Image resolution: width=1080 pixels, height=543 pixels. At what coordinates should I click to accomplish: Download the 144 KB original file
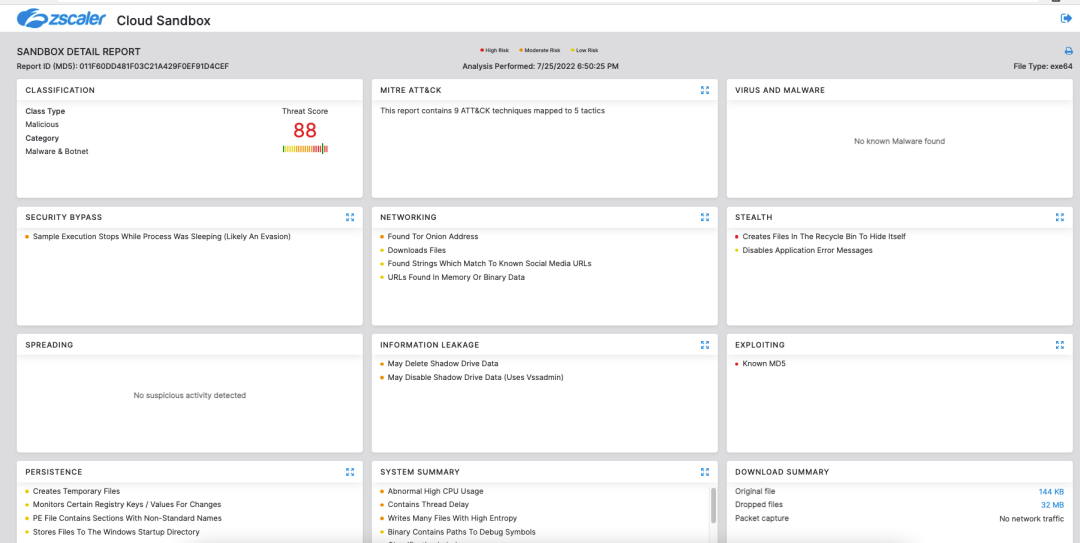1051,492
